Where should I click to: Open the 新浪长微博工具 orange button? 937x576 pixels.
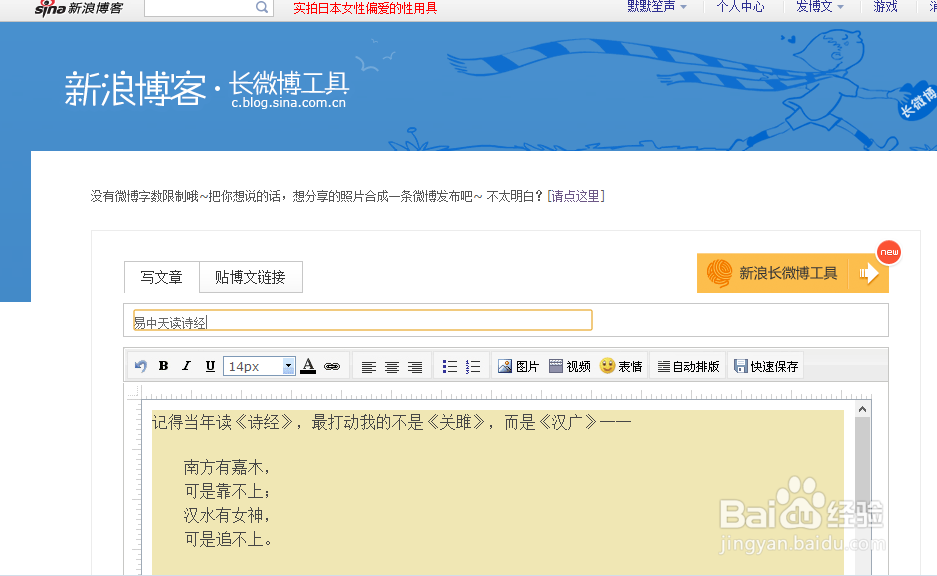pos(792,273)
